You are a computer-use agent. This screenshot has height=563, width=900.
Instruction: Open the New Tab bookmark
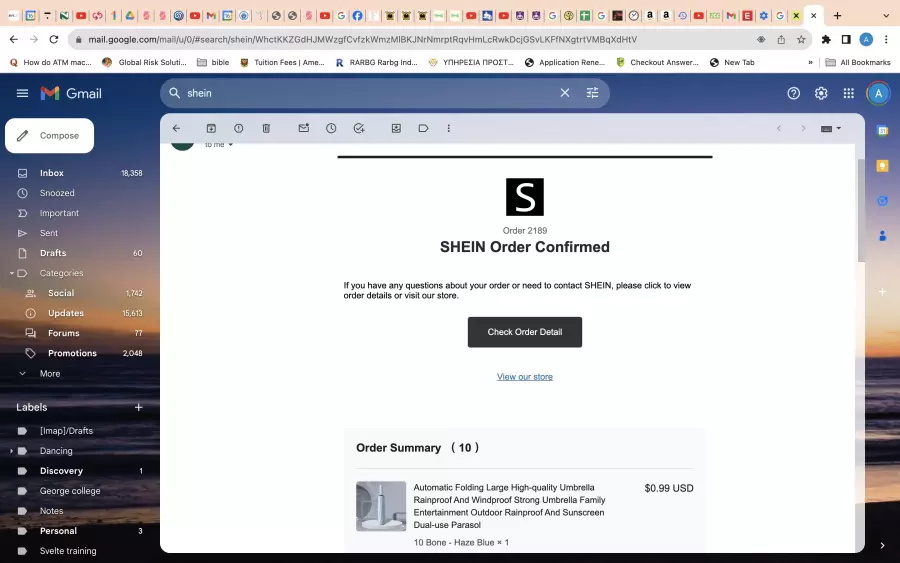pyautogui.click(x=732, y=62)
